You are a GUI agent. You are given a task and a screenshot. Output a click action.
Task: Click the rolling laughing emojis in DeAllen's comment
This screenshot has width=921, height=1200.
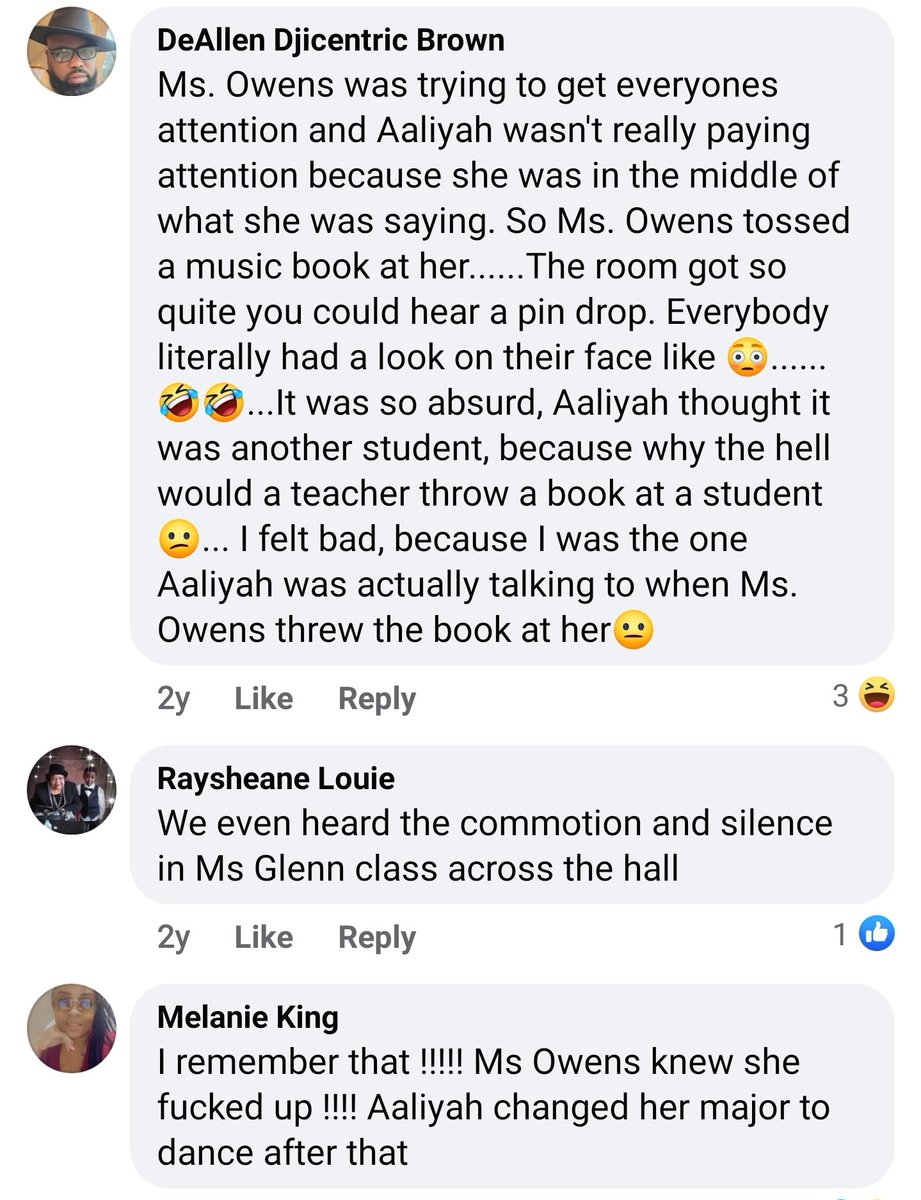tap(199, 405)
